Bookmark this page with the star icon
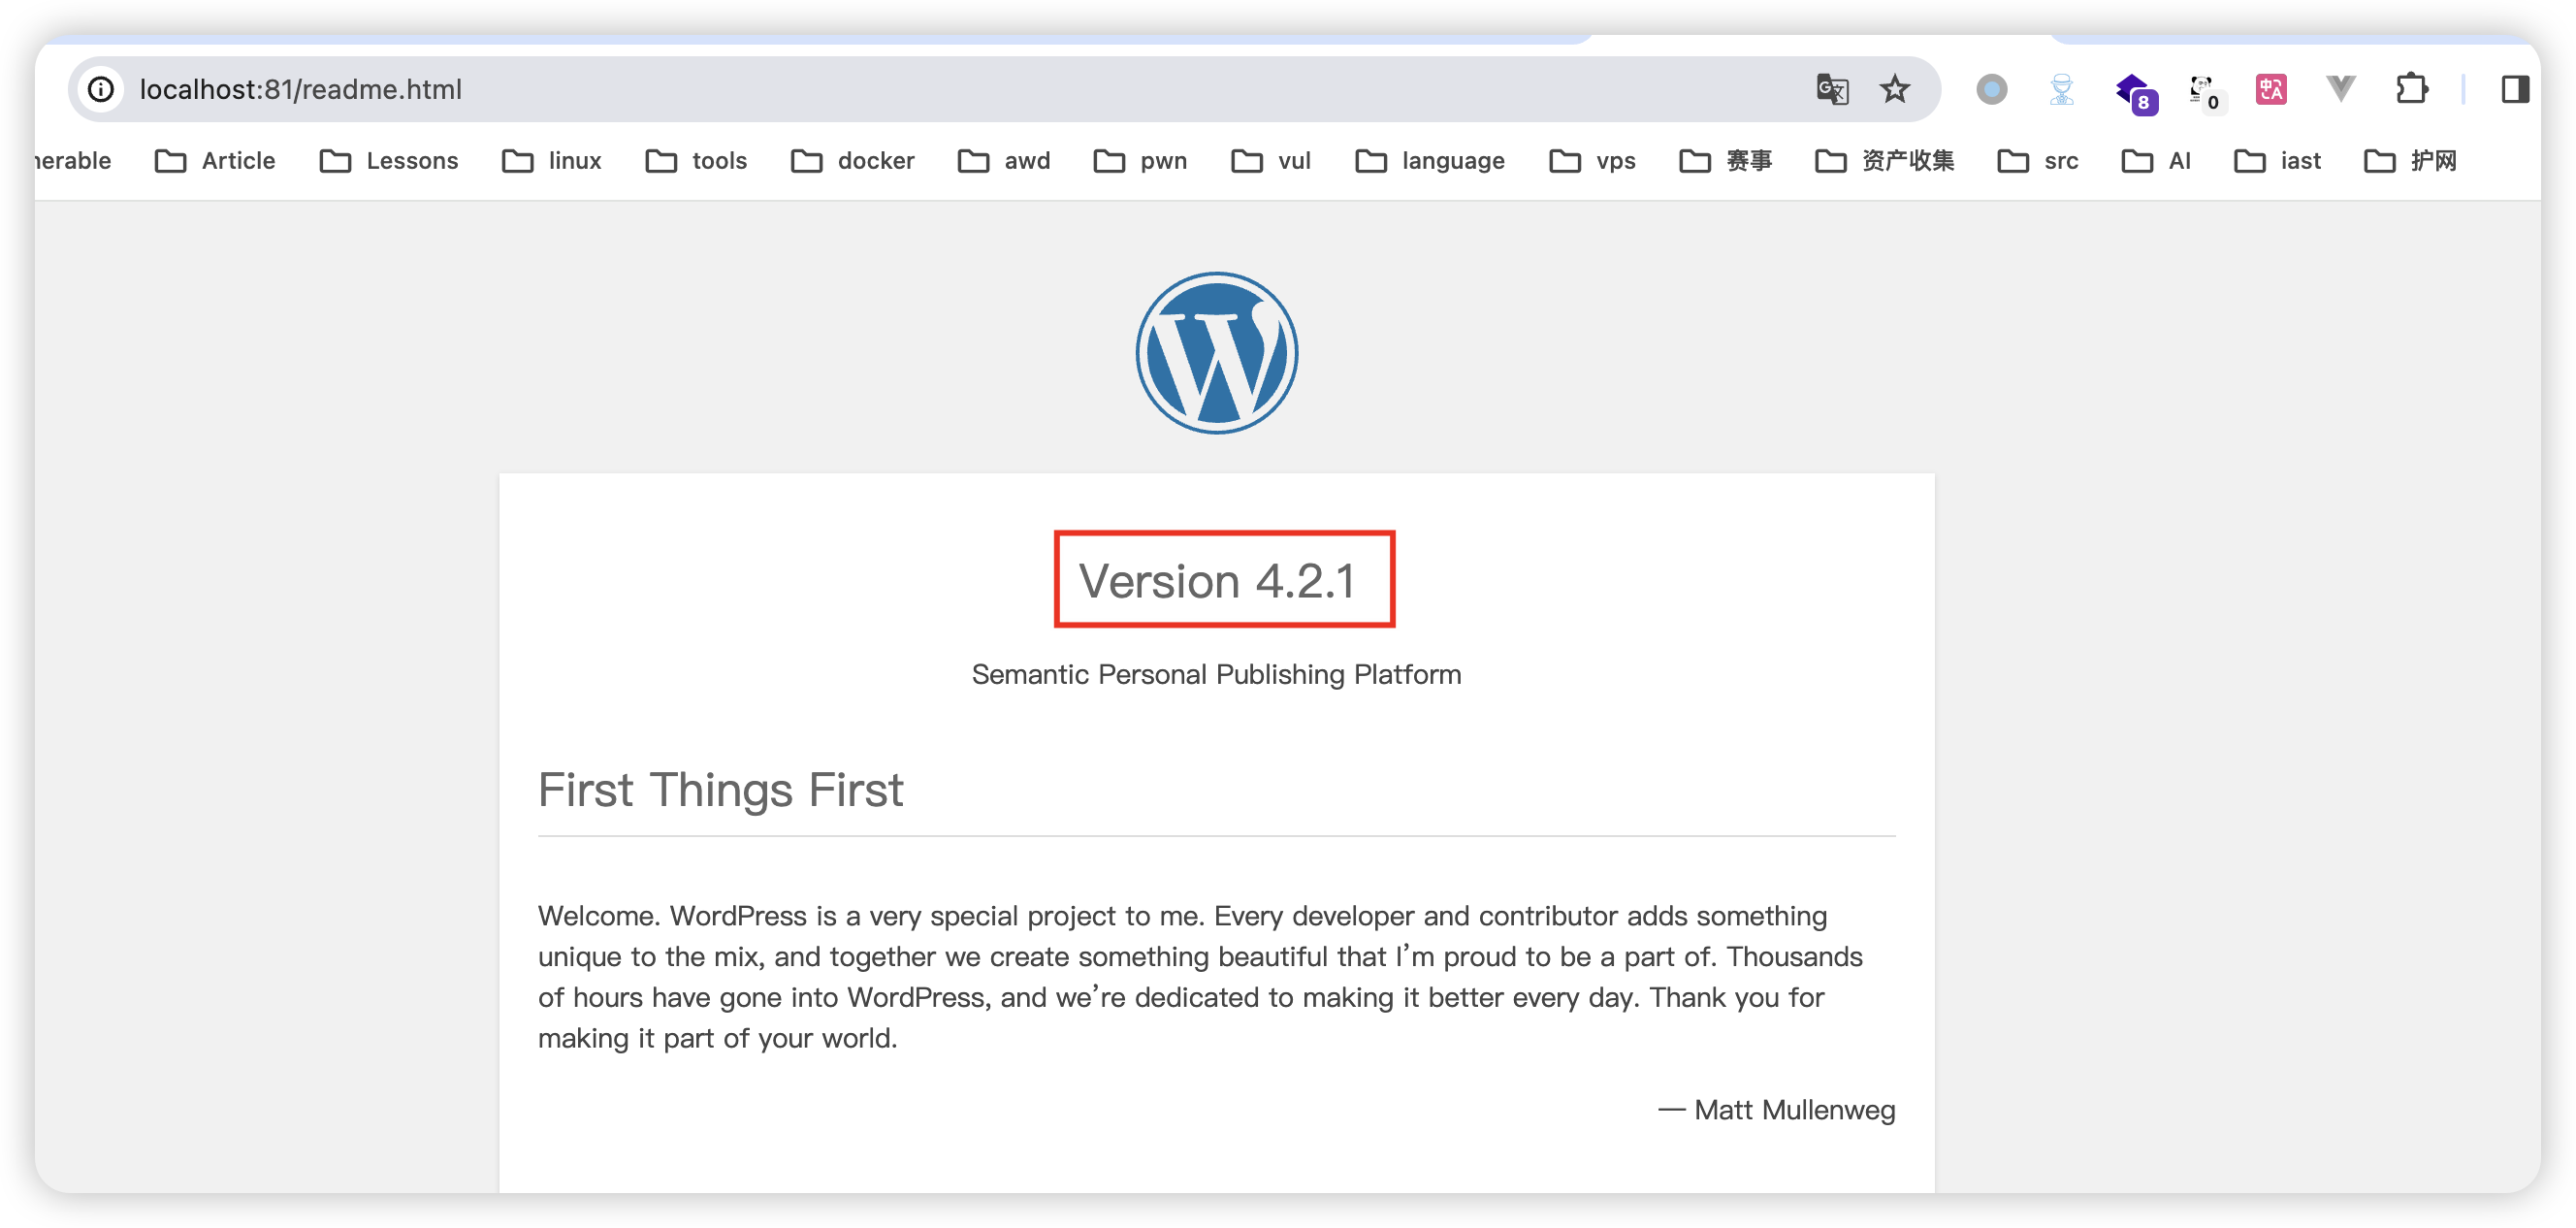Image resolution: width=2576 pixels, height=1228 pixels. pyautogui.click(x=1894, y=89)
